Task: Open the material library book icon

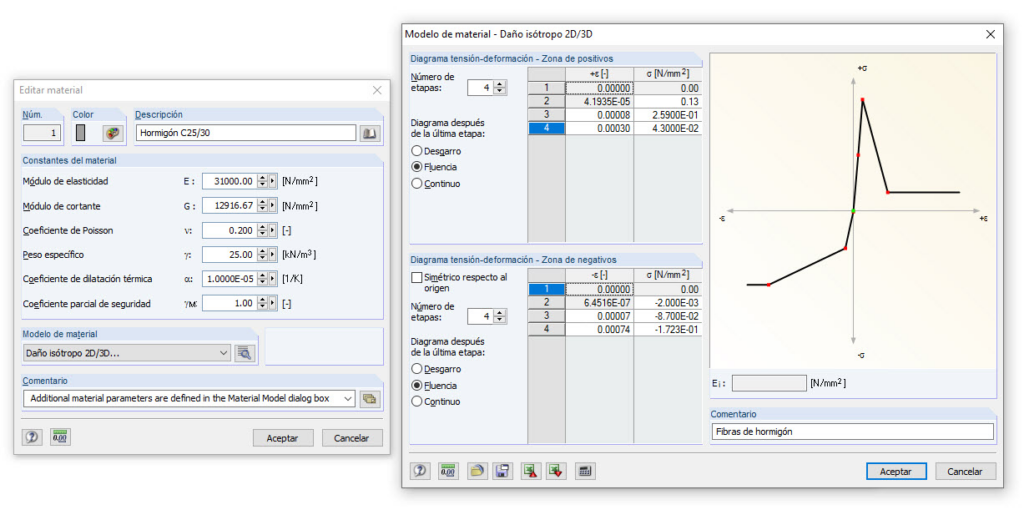Action: point(370,133)
